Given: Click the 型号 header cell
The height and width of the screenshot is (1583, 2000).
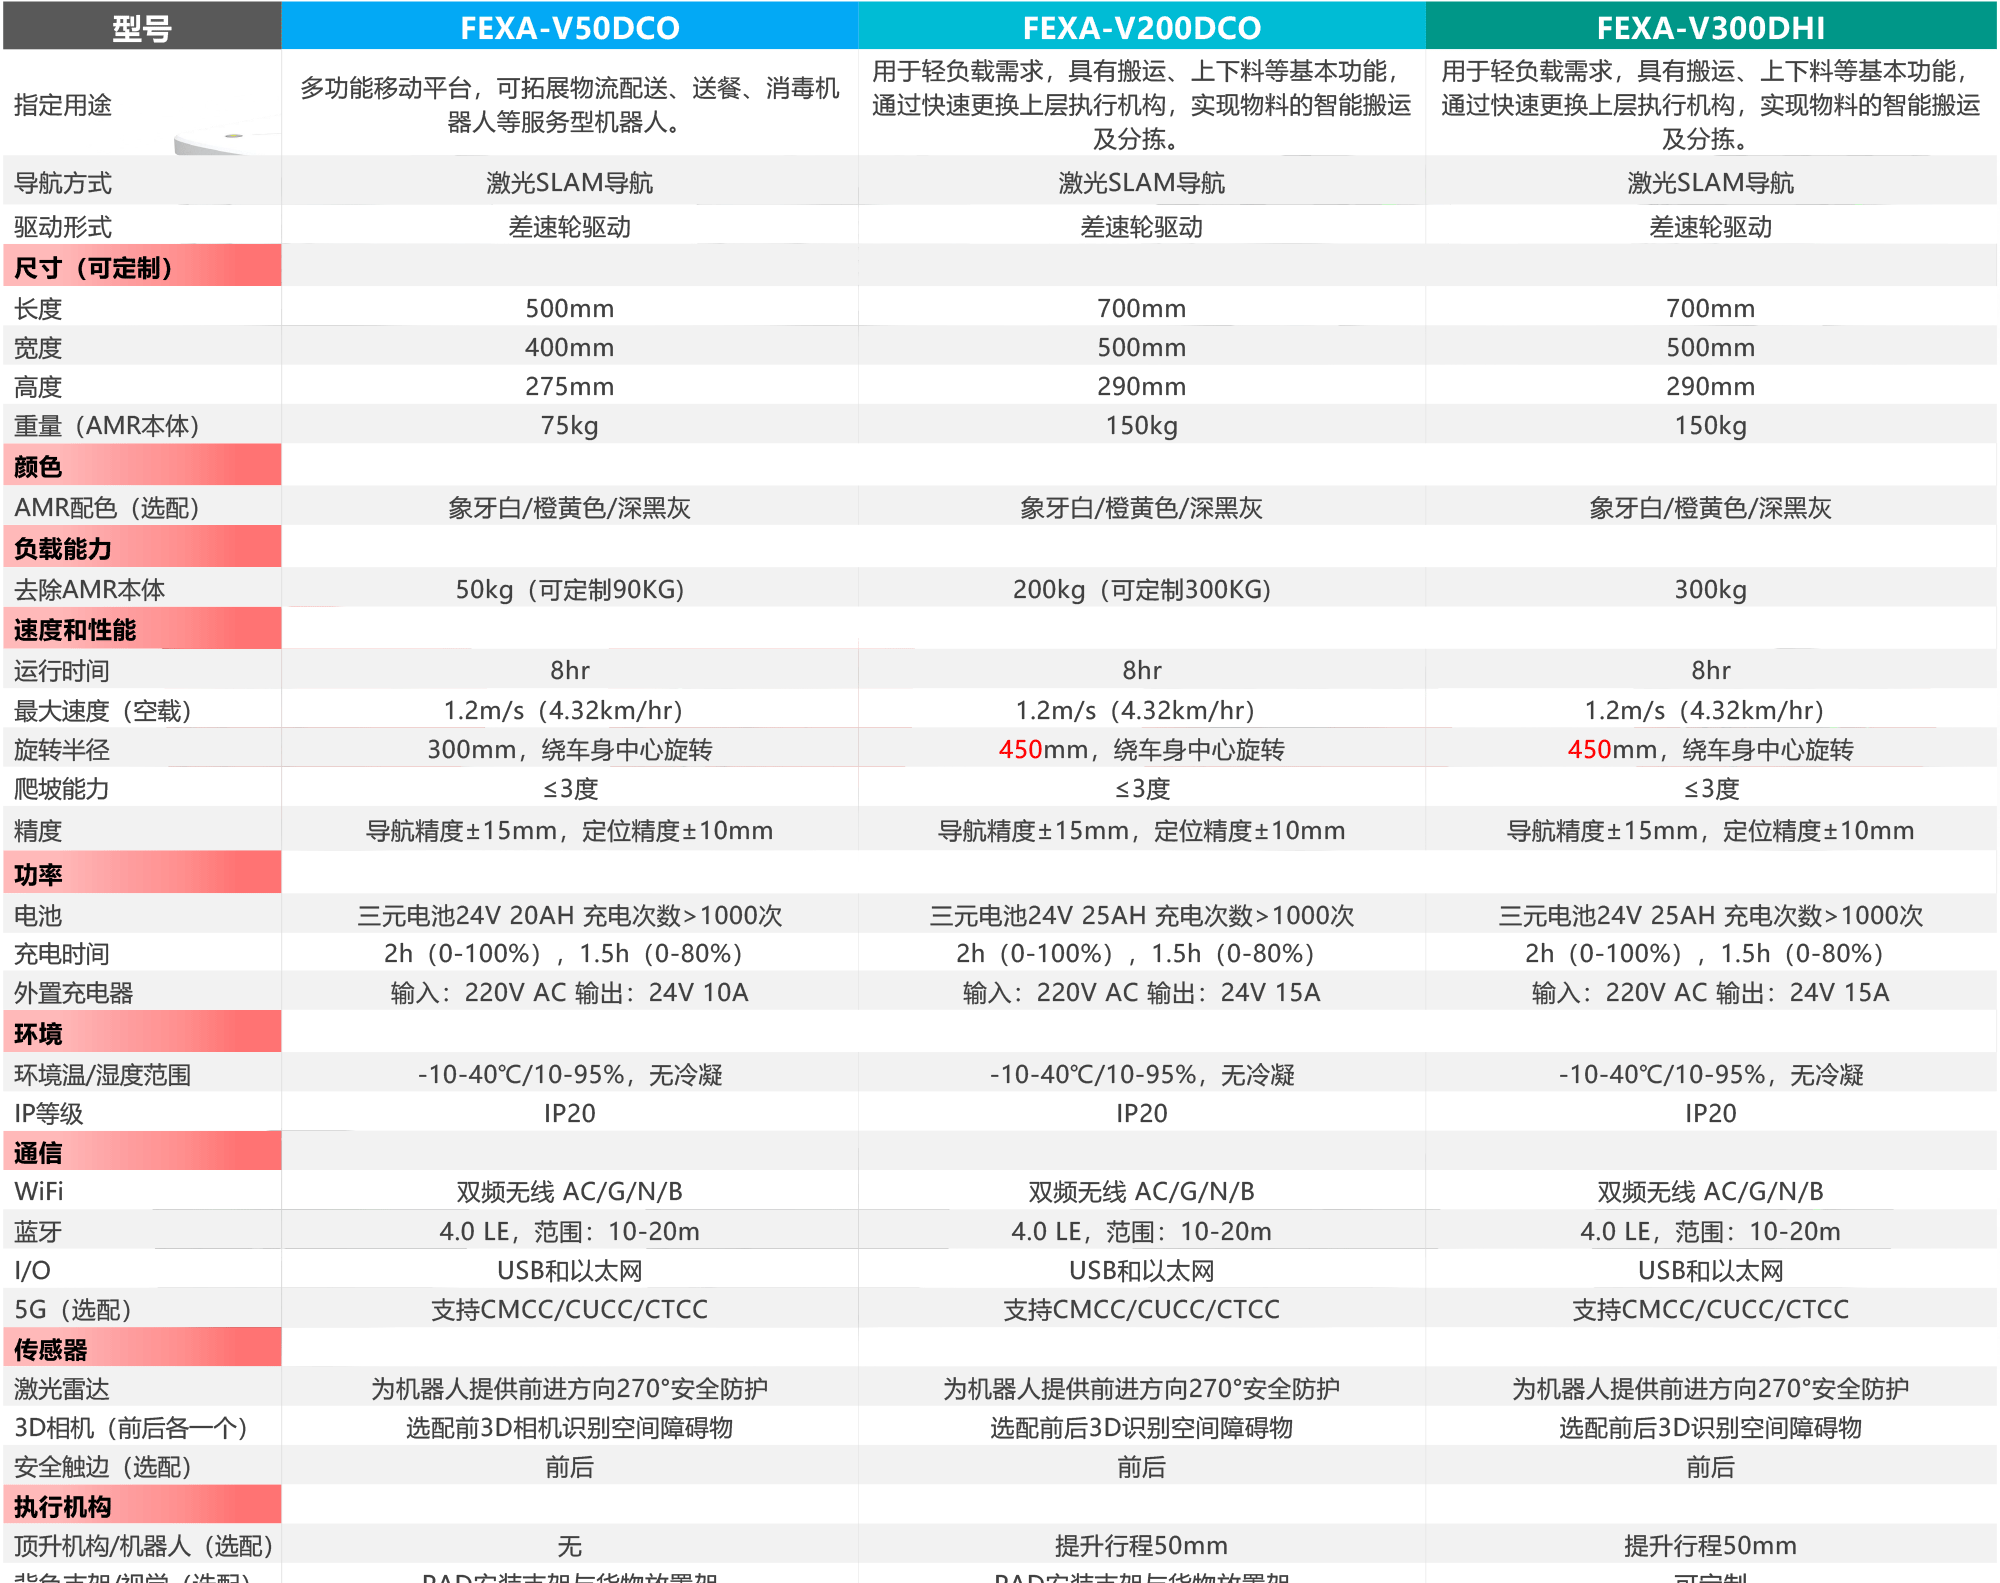Looking at the screenshot, I should (141, 27).
